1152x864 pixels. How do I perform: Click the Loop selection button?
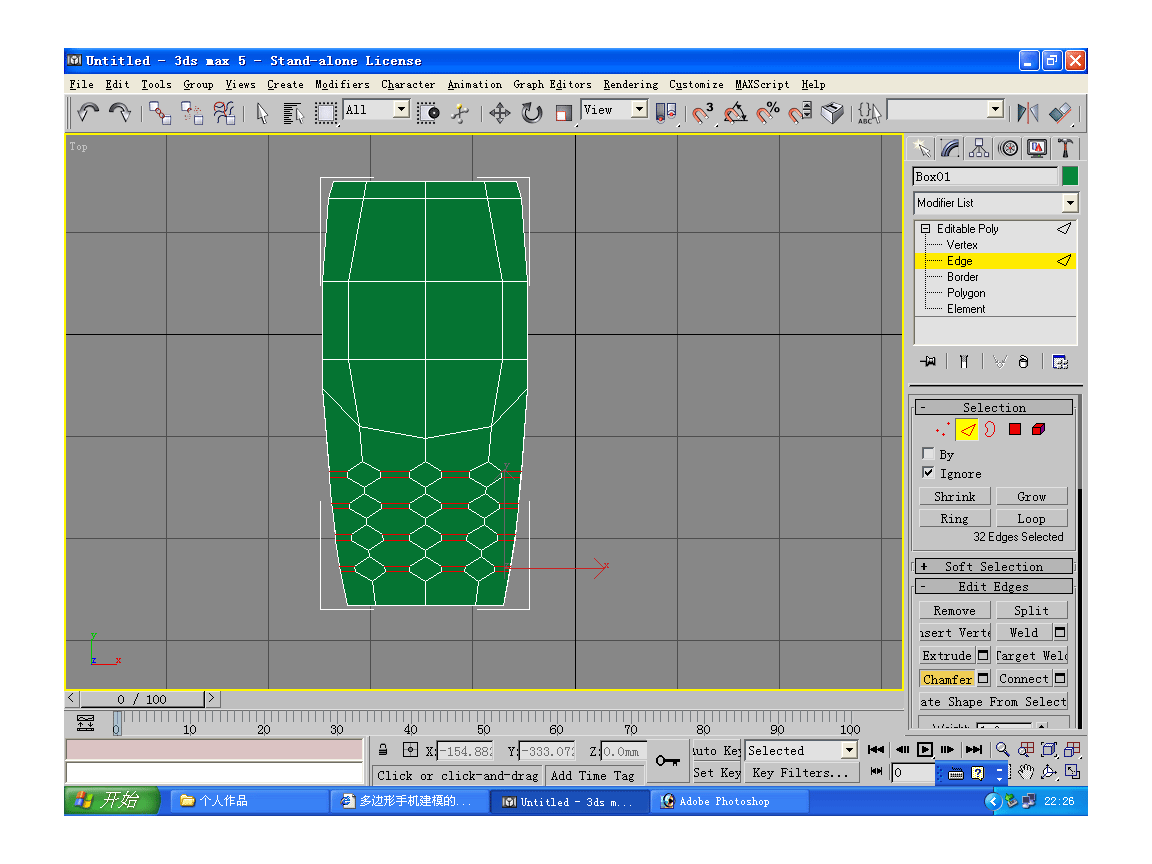pos(1031,519)
